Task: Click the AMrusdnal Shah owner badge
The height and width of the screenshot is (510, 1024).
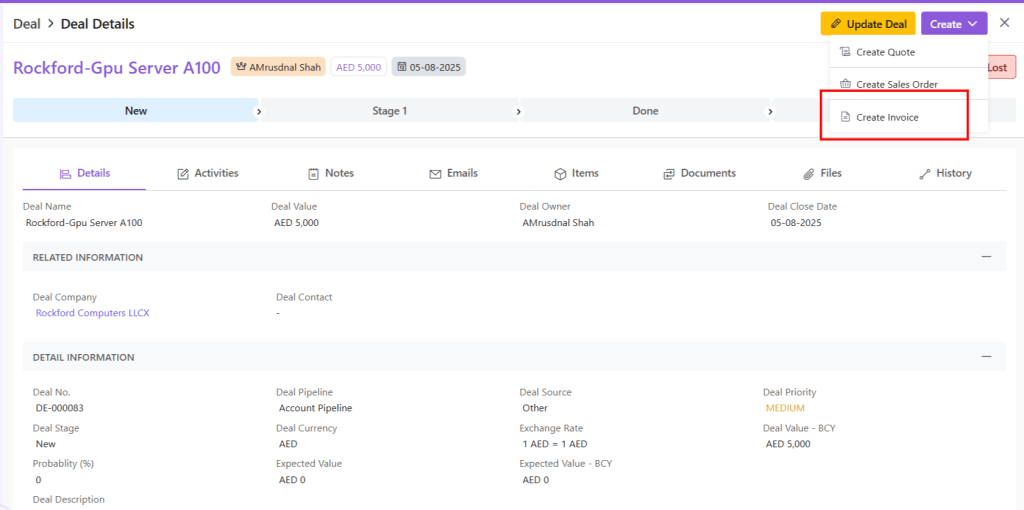Action: click(x=278, y=67)
